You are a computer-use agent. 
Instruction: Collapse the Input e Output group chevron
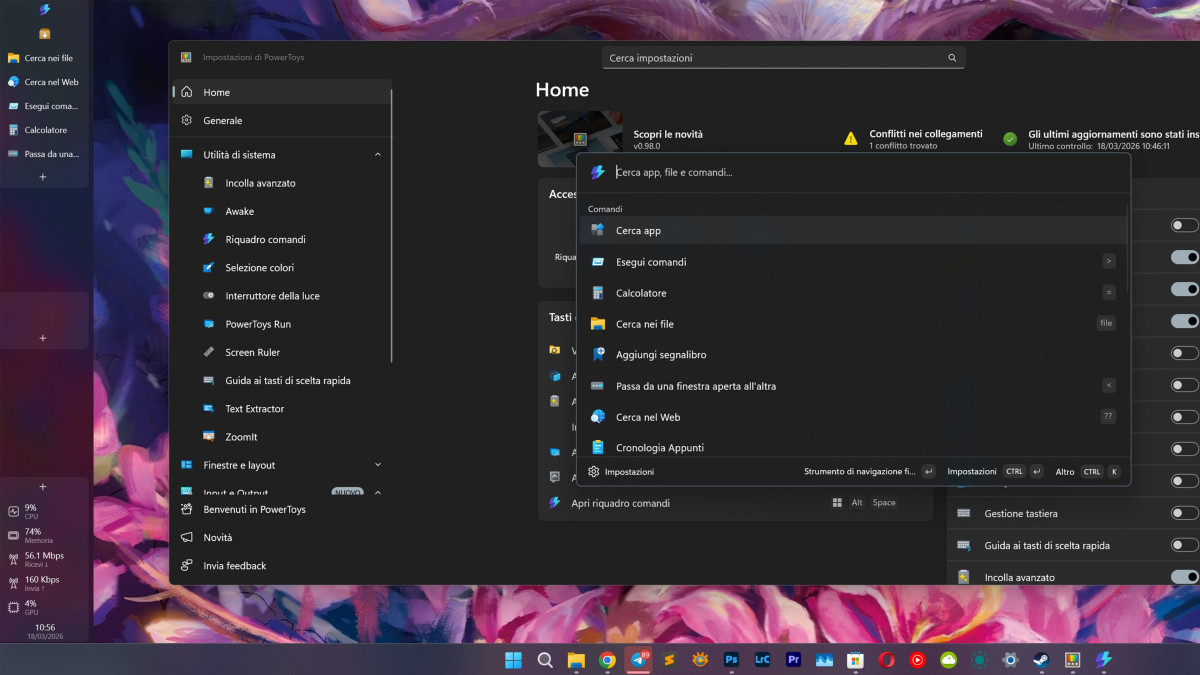point(378,492)
